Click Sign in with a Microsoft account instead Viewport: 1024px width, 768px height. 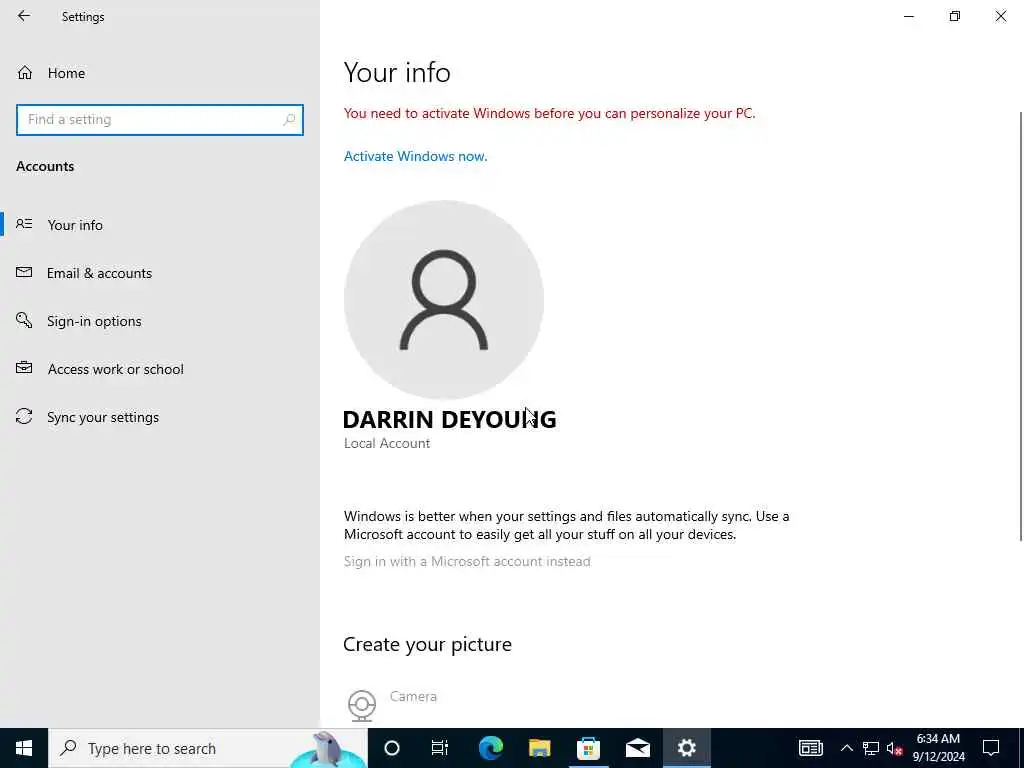(467, 562)
